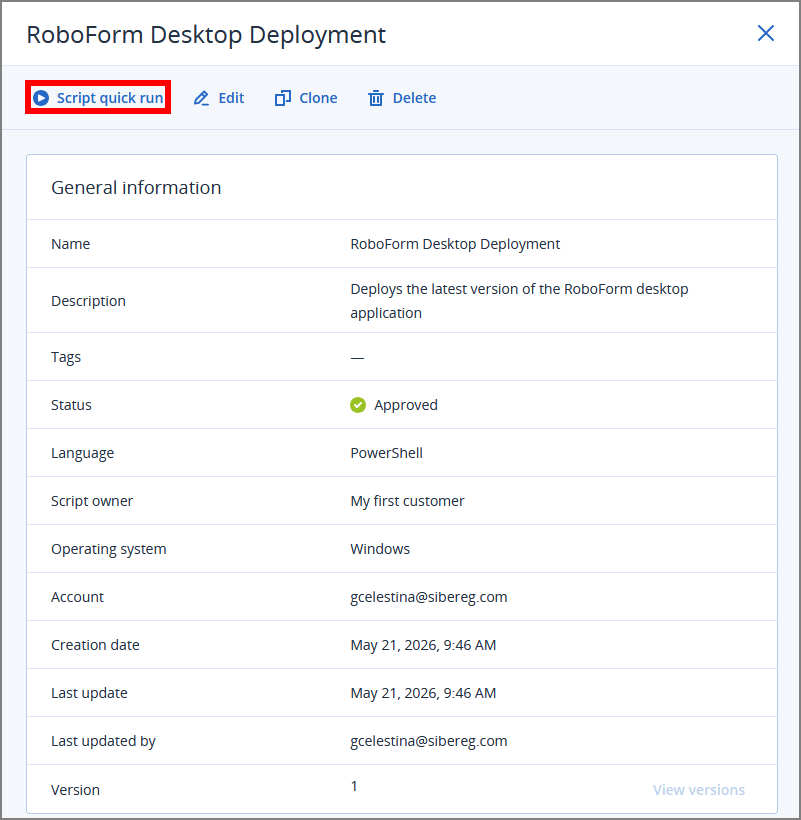Click the Account email gcelestina@sibereg.com
This screenshot has width=801, height=820.
click(429, 597)
